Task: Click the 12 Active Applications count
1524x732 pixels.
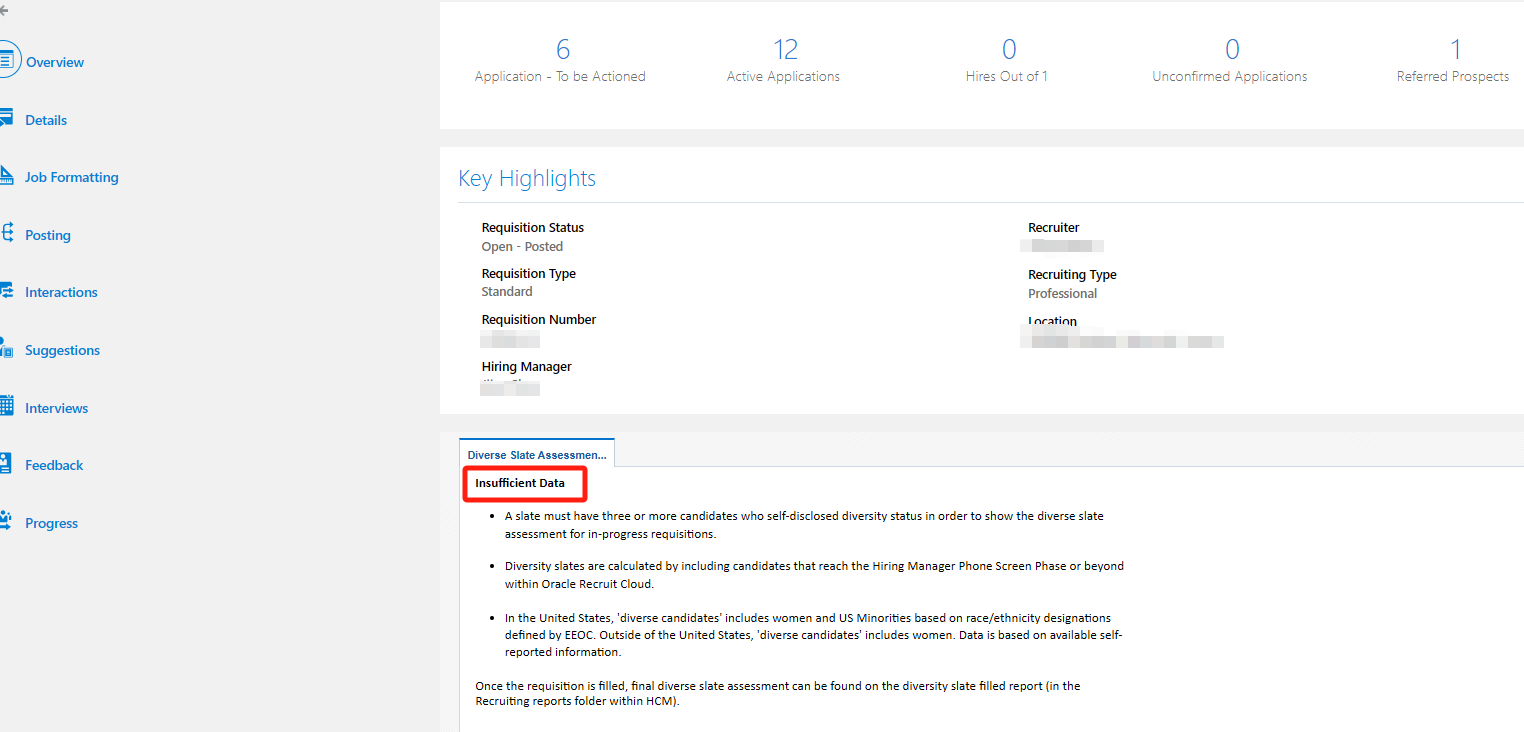Action: coord(785,49)
